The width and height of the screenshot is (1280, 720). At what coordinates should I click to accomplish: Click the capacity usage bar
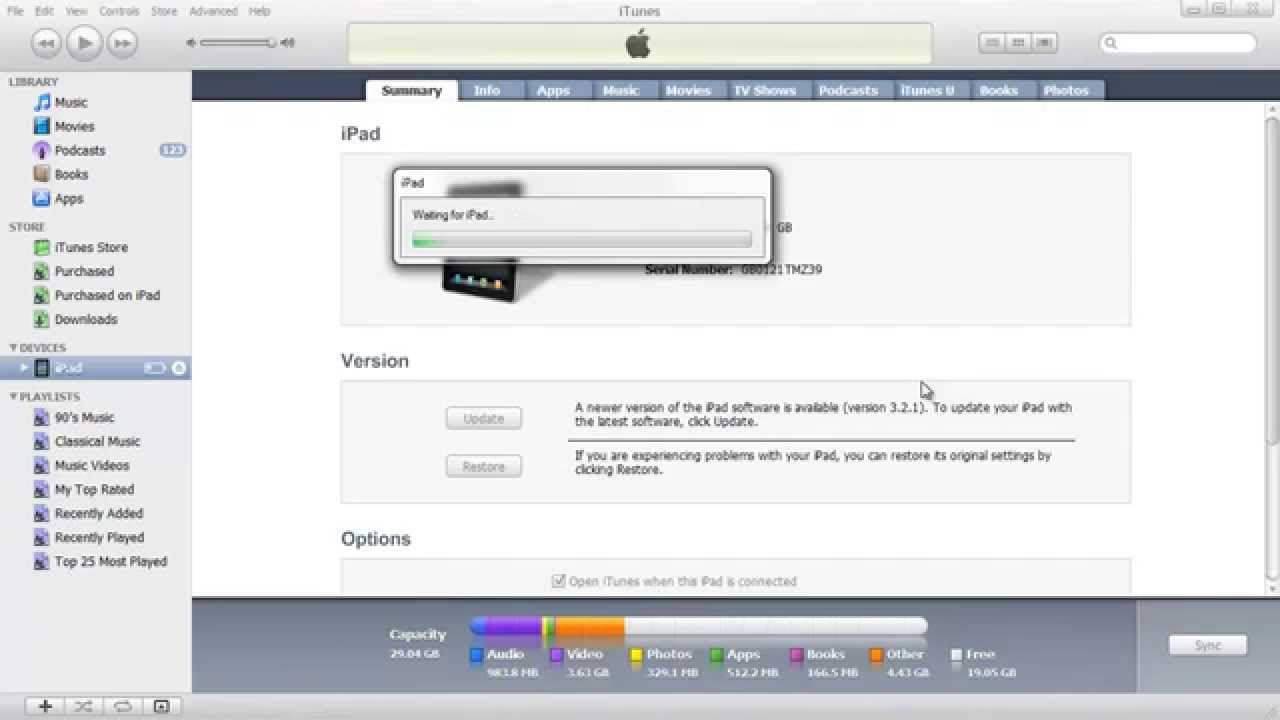tap(698, 627)
